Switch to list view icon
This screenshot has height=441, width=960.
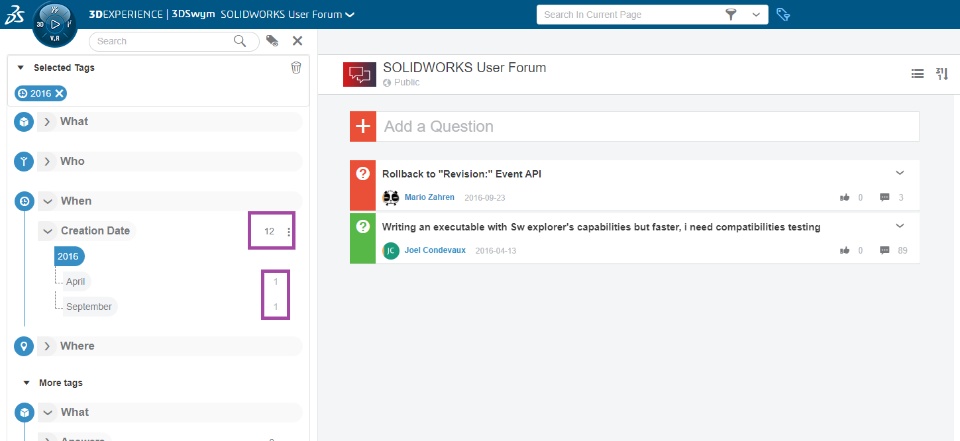coord(917,73)
